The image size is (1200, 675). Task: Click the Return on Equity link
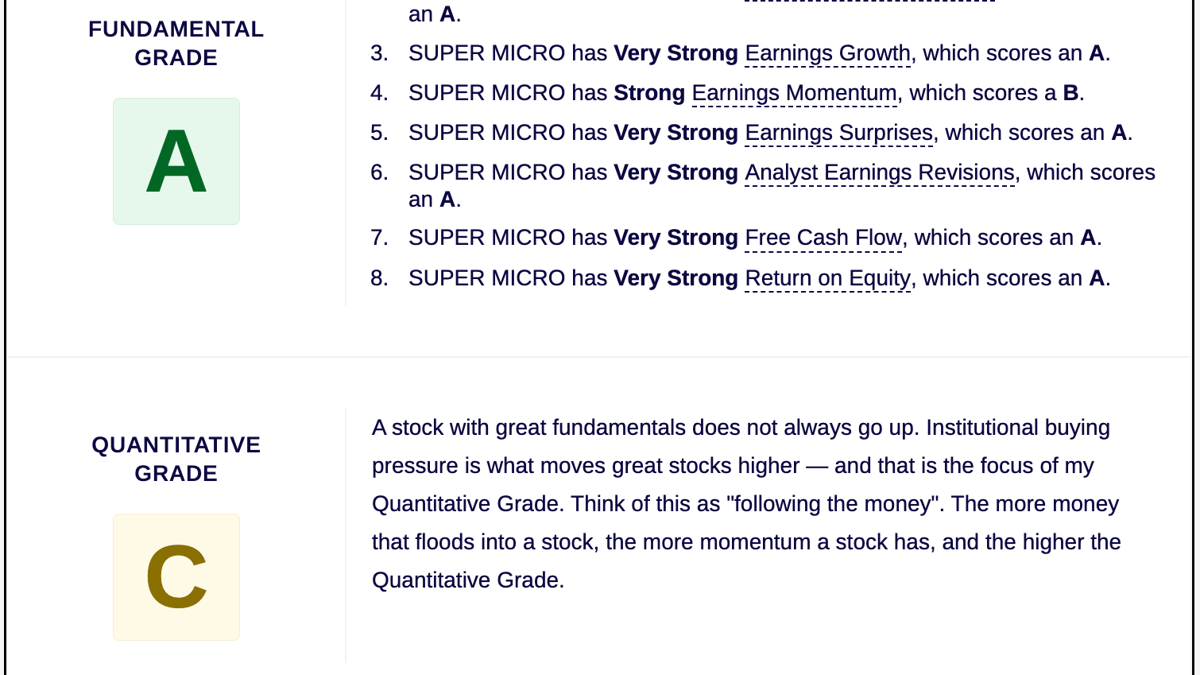click(x=828, y=278)
